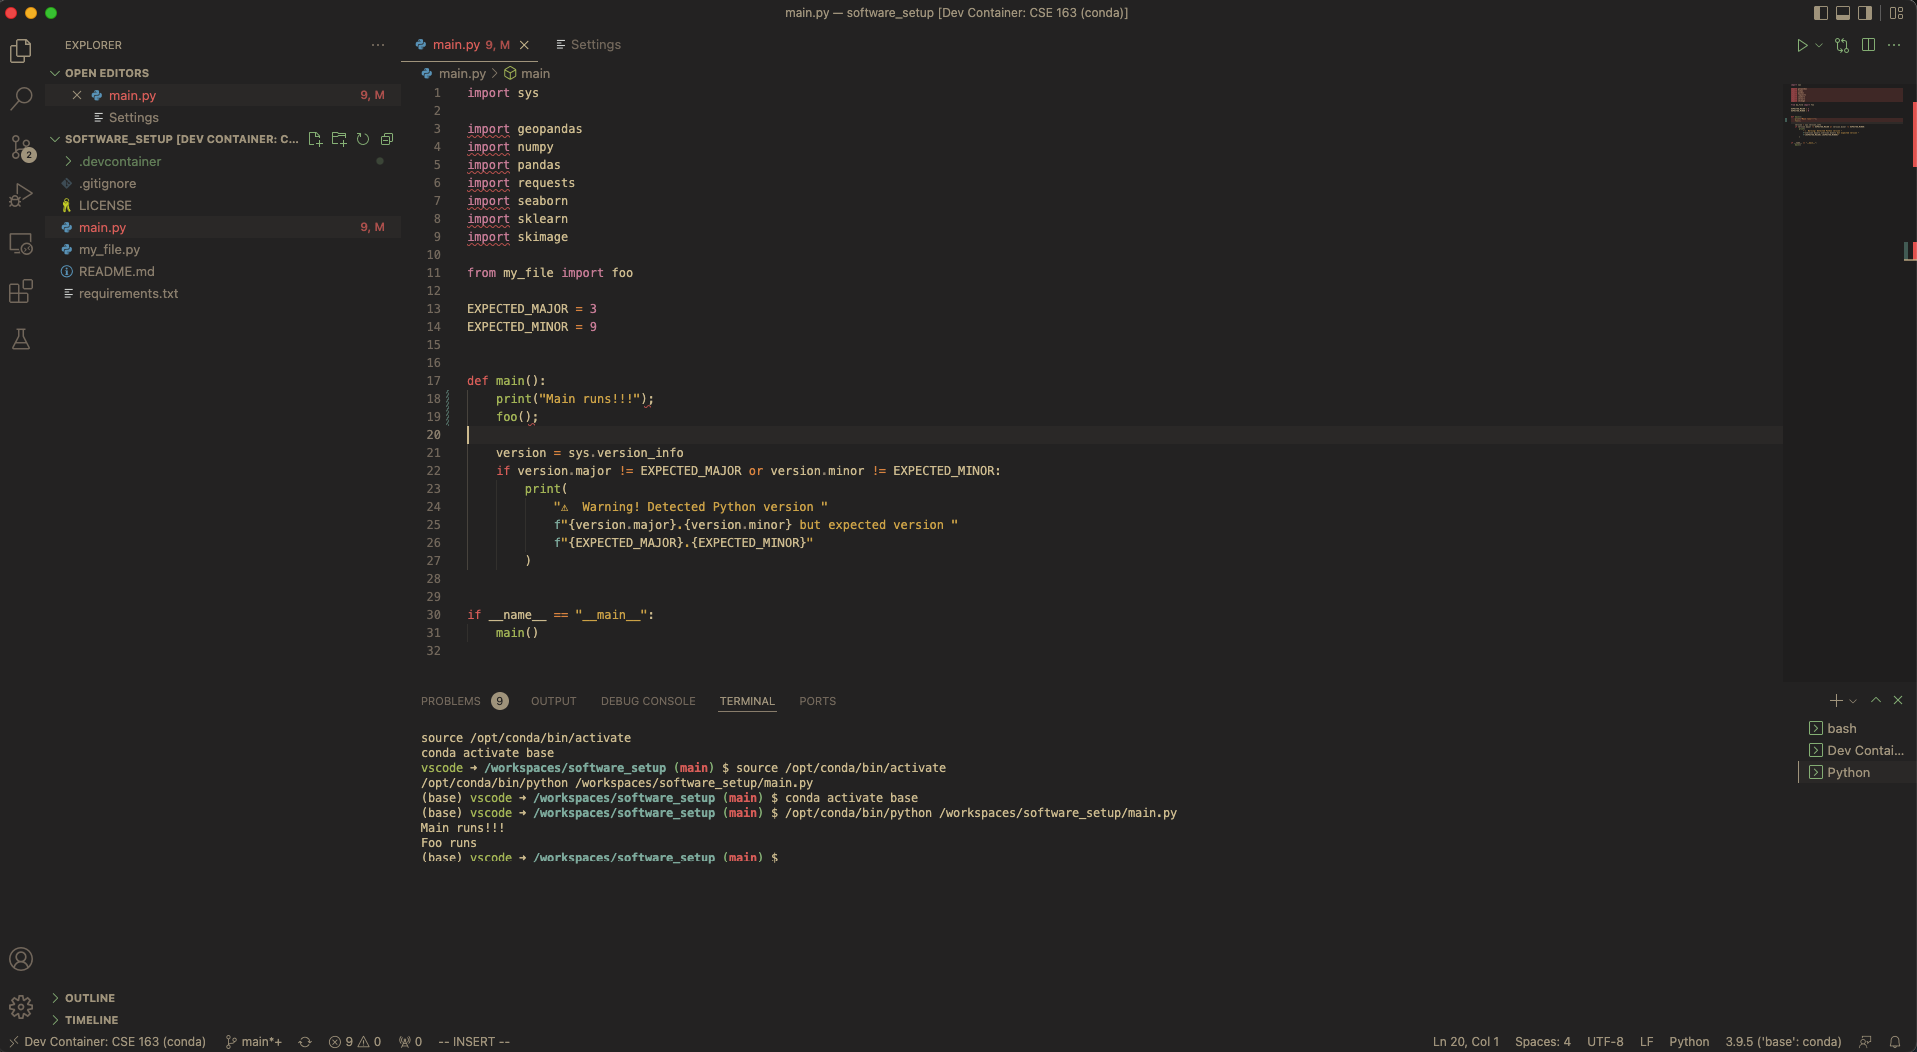Toggle primary side bar visibility

[1820, 13]
